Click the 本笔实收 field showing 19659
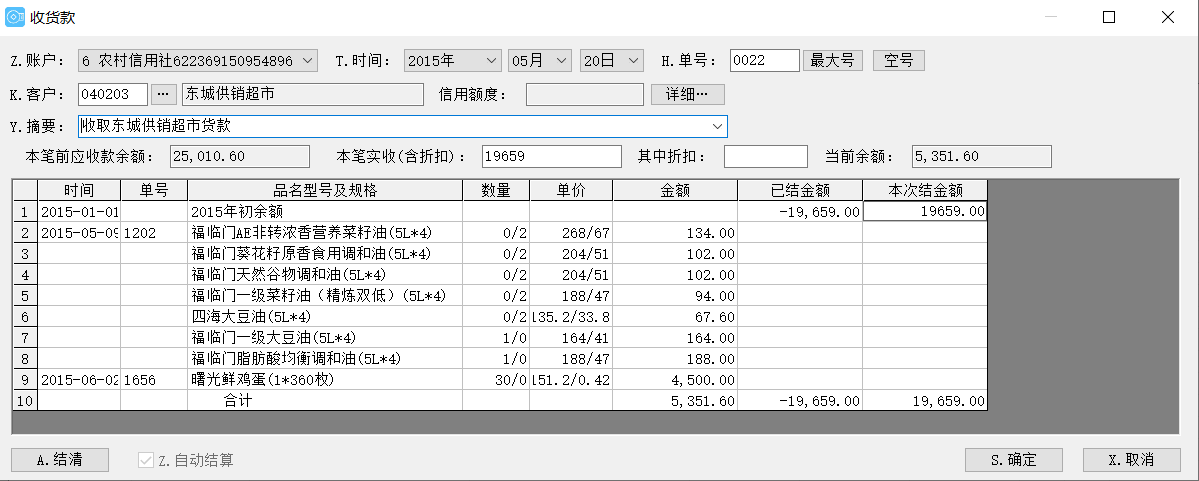 [551, 157]
